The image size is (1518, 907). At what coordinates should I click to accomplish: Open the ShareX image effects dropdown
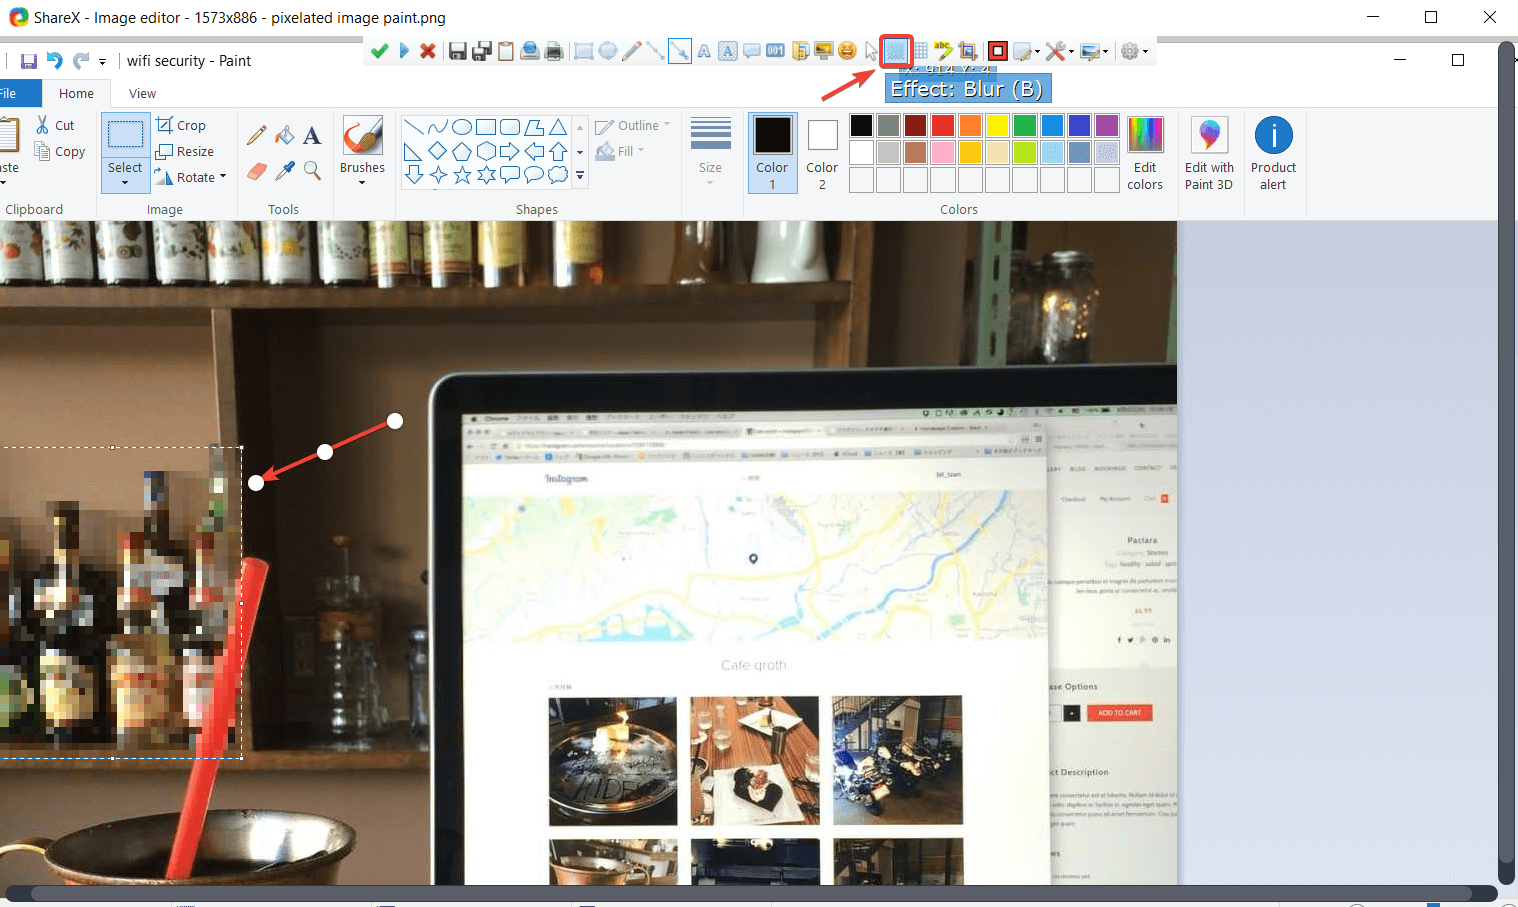click(1095, 51)
